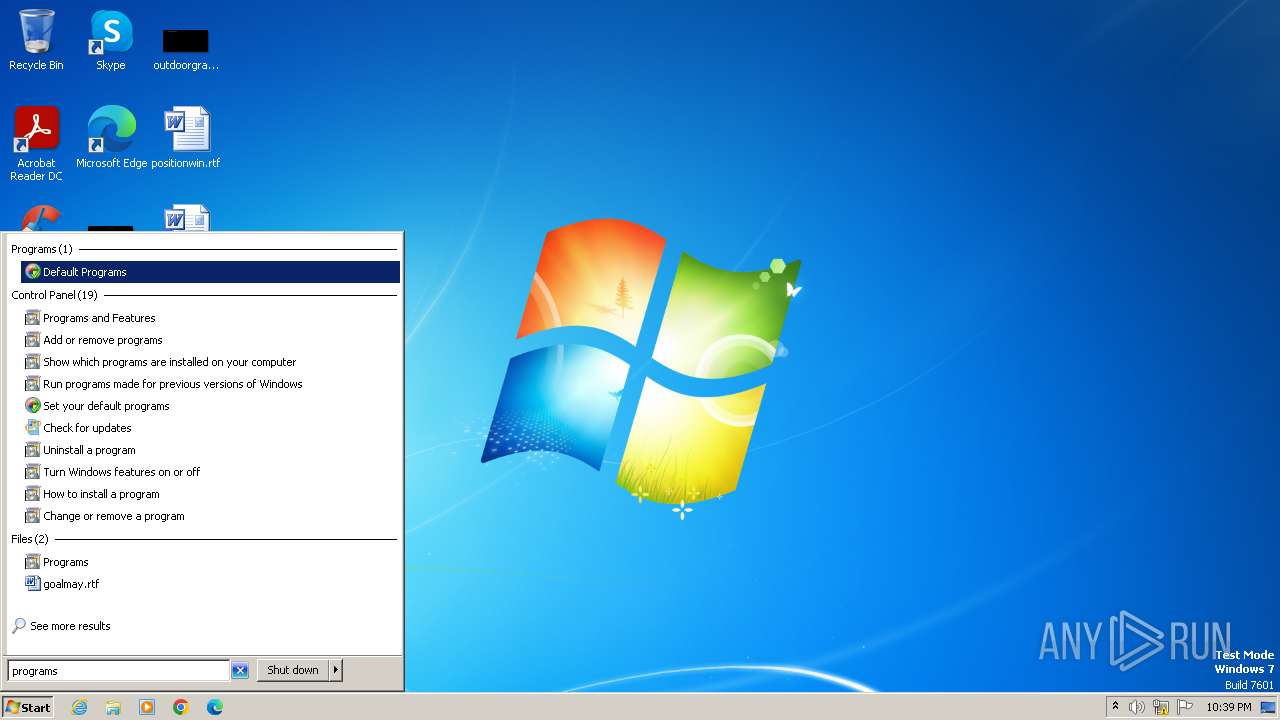The image size is (1280, 720).
Task: Click the Shut down button
Action: (293, 670)
